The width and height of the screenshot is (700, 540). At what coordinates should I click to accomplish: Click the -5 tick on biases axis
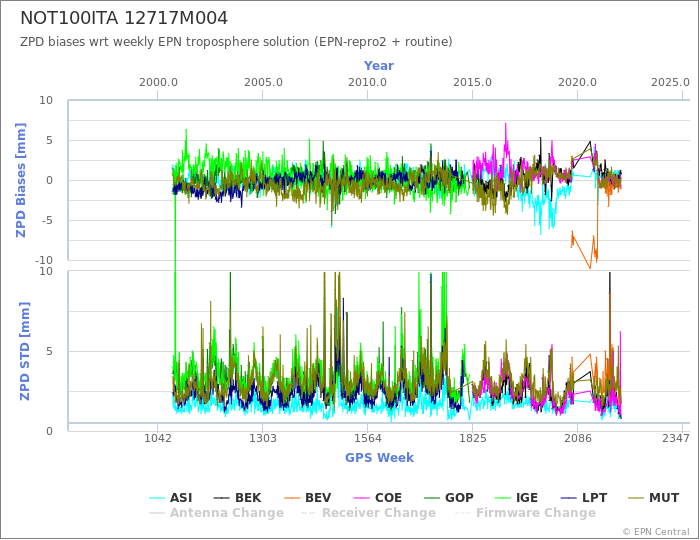pyautogui.click(x=46, y=220)
